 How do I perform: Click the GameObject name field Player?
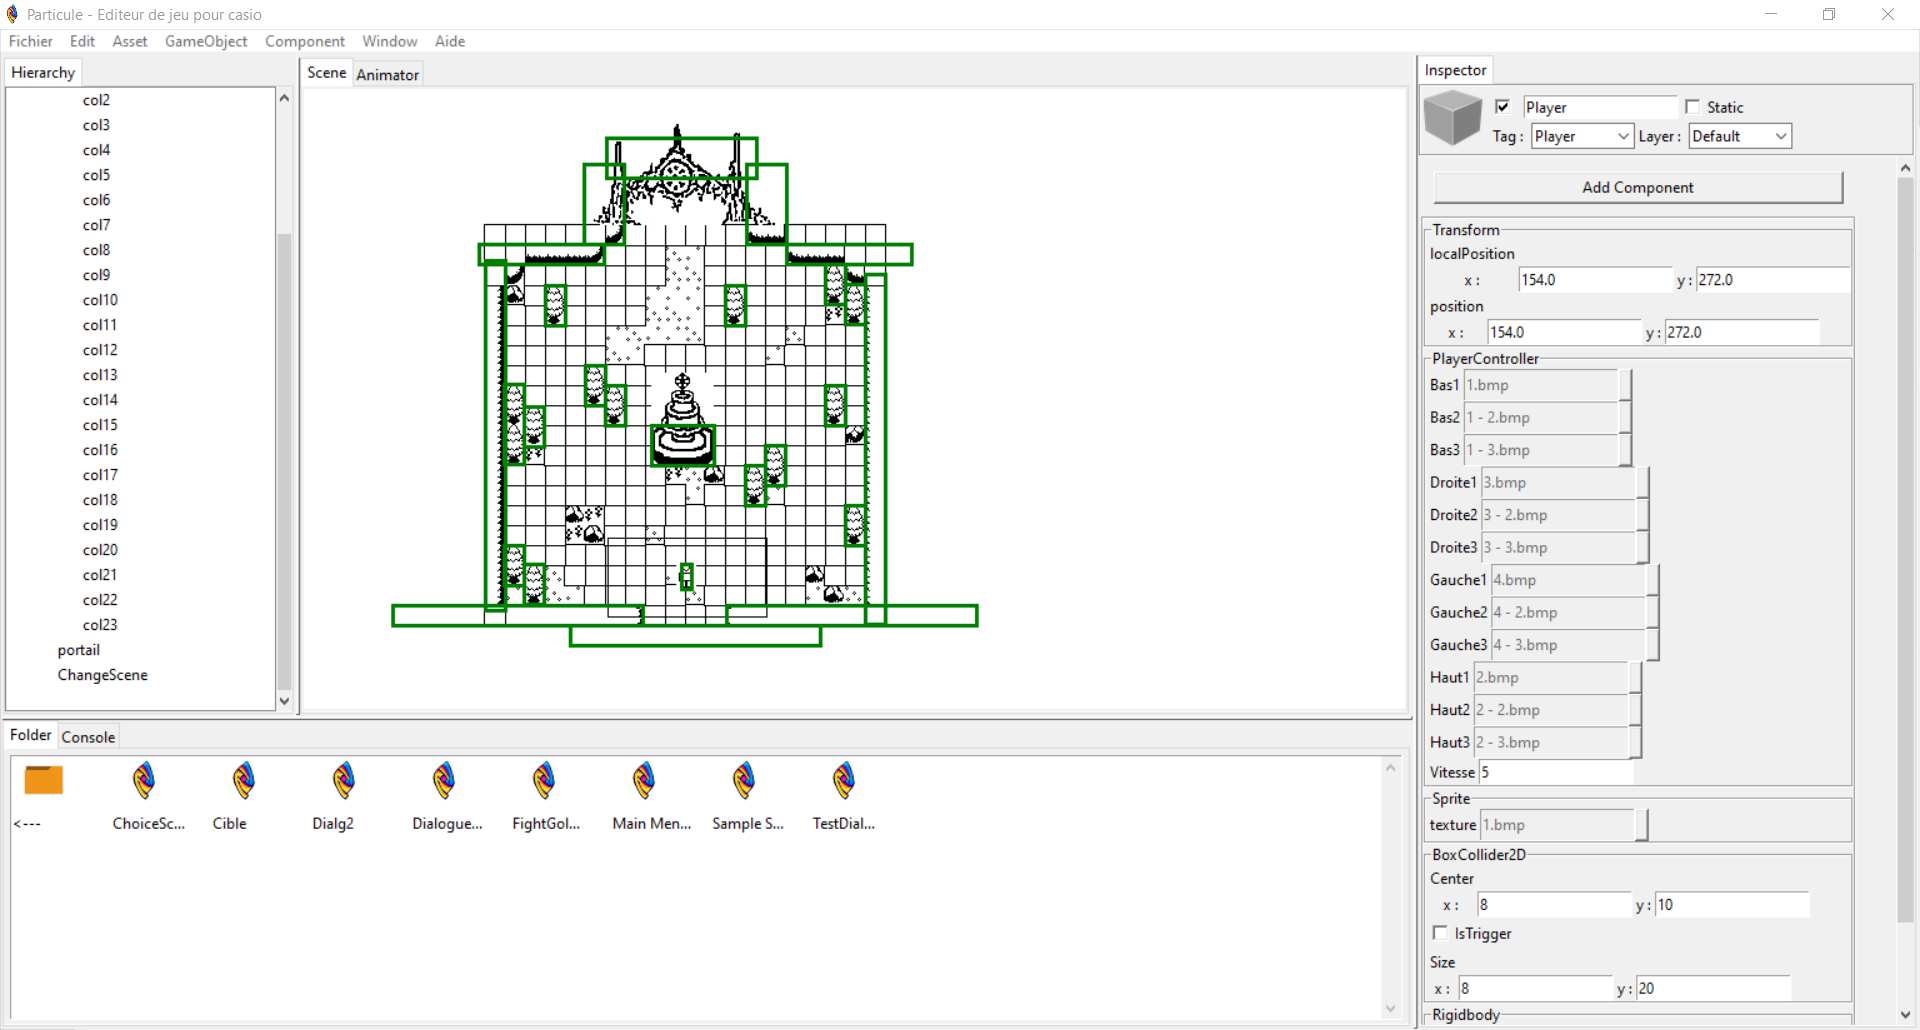(1600, 107)
